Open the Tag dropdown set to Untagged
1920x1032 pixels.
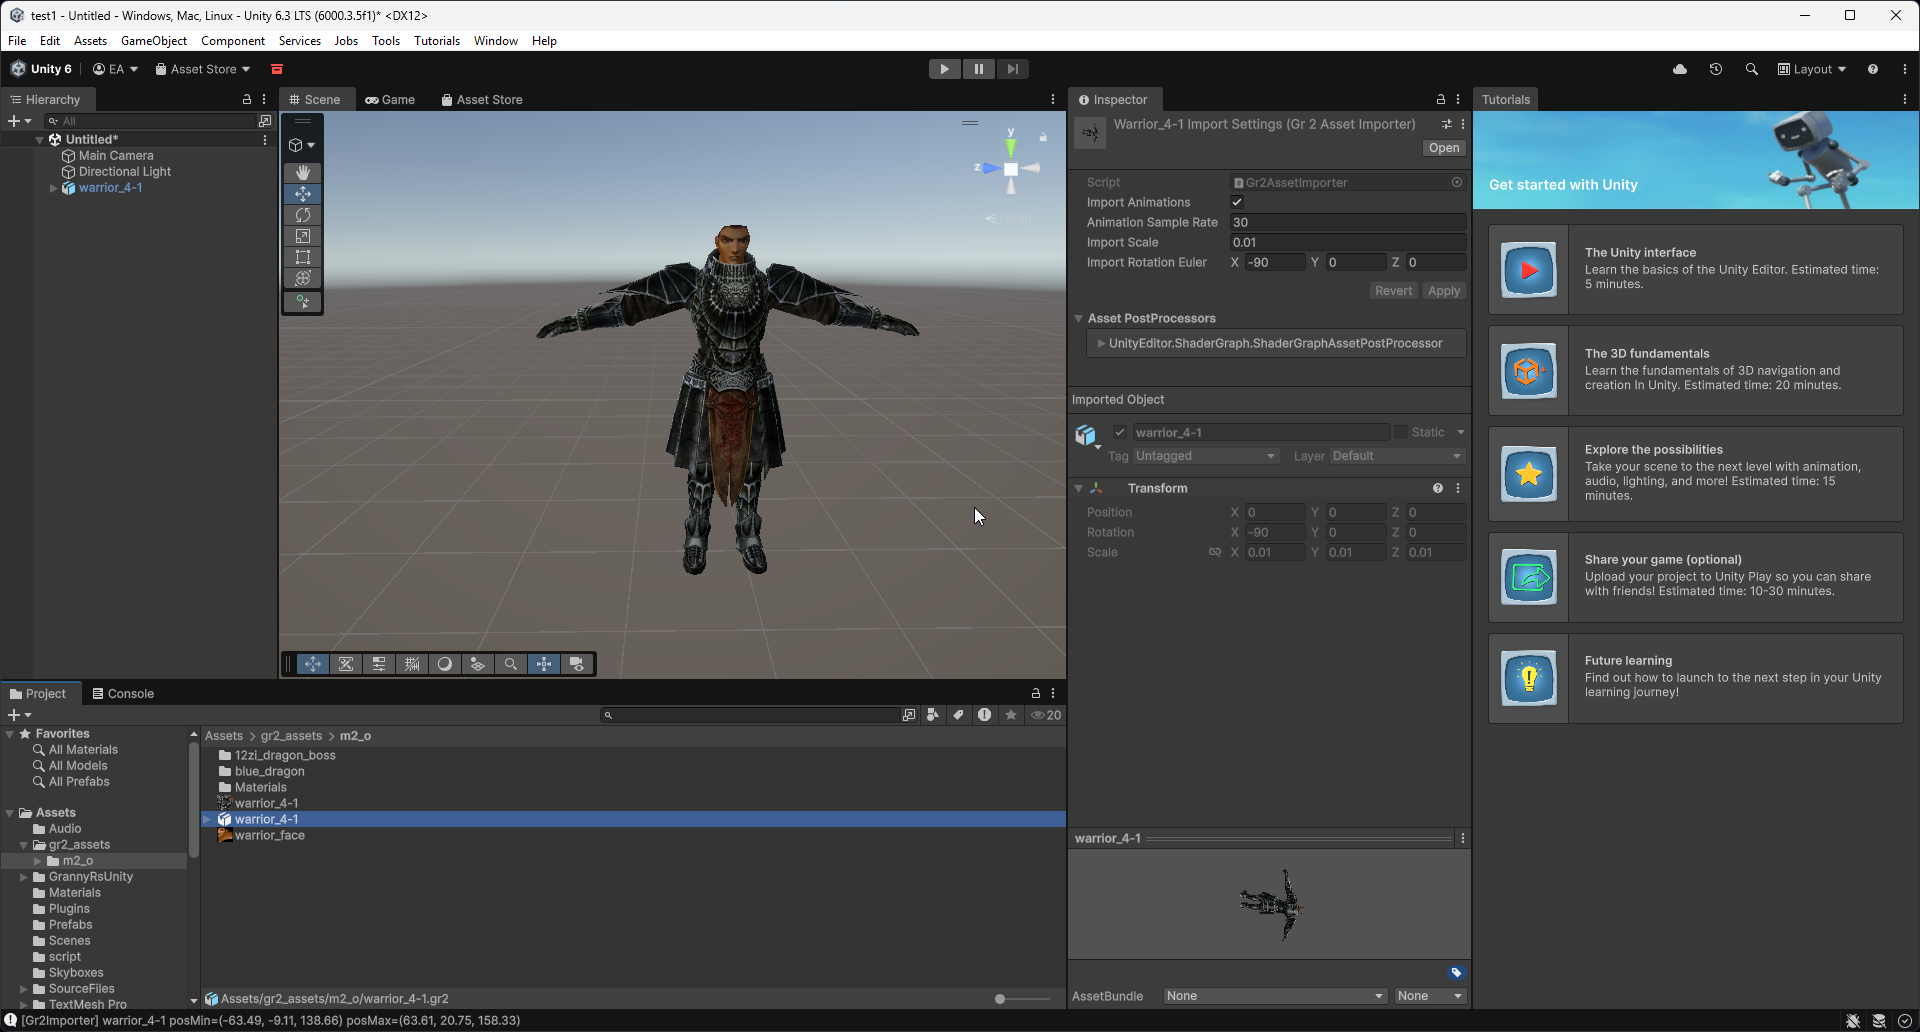click(1206, 456)
